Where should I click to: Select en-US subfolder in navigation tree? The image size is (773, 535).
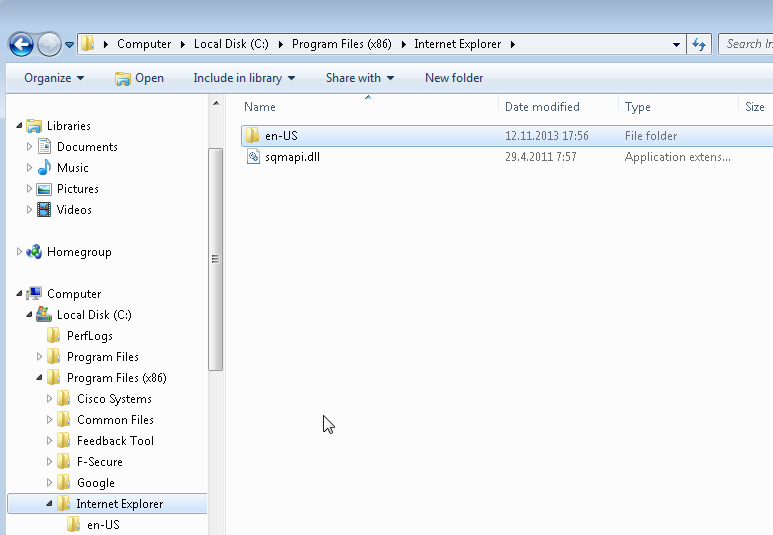(103, 525)
